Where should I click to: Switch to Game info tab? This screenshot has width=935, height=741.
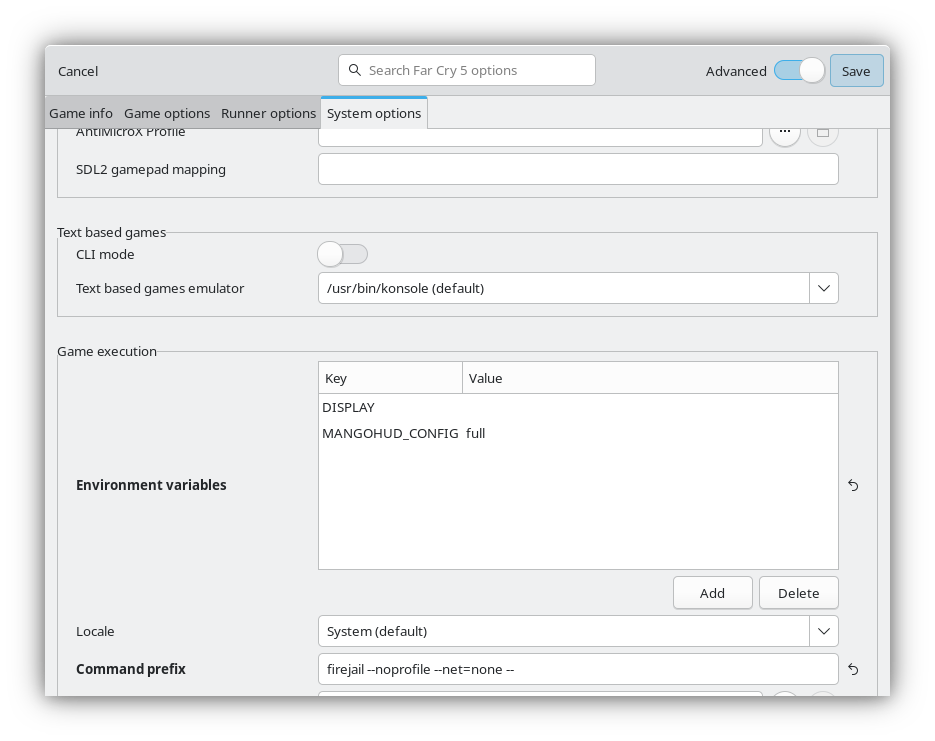coord(81,113)
